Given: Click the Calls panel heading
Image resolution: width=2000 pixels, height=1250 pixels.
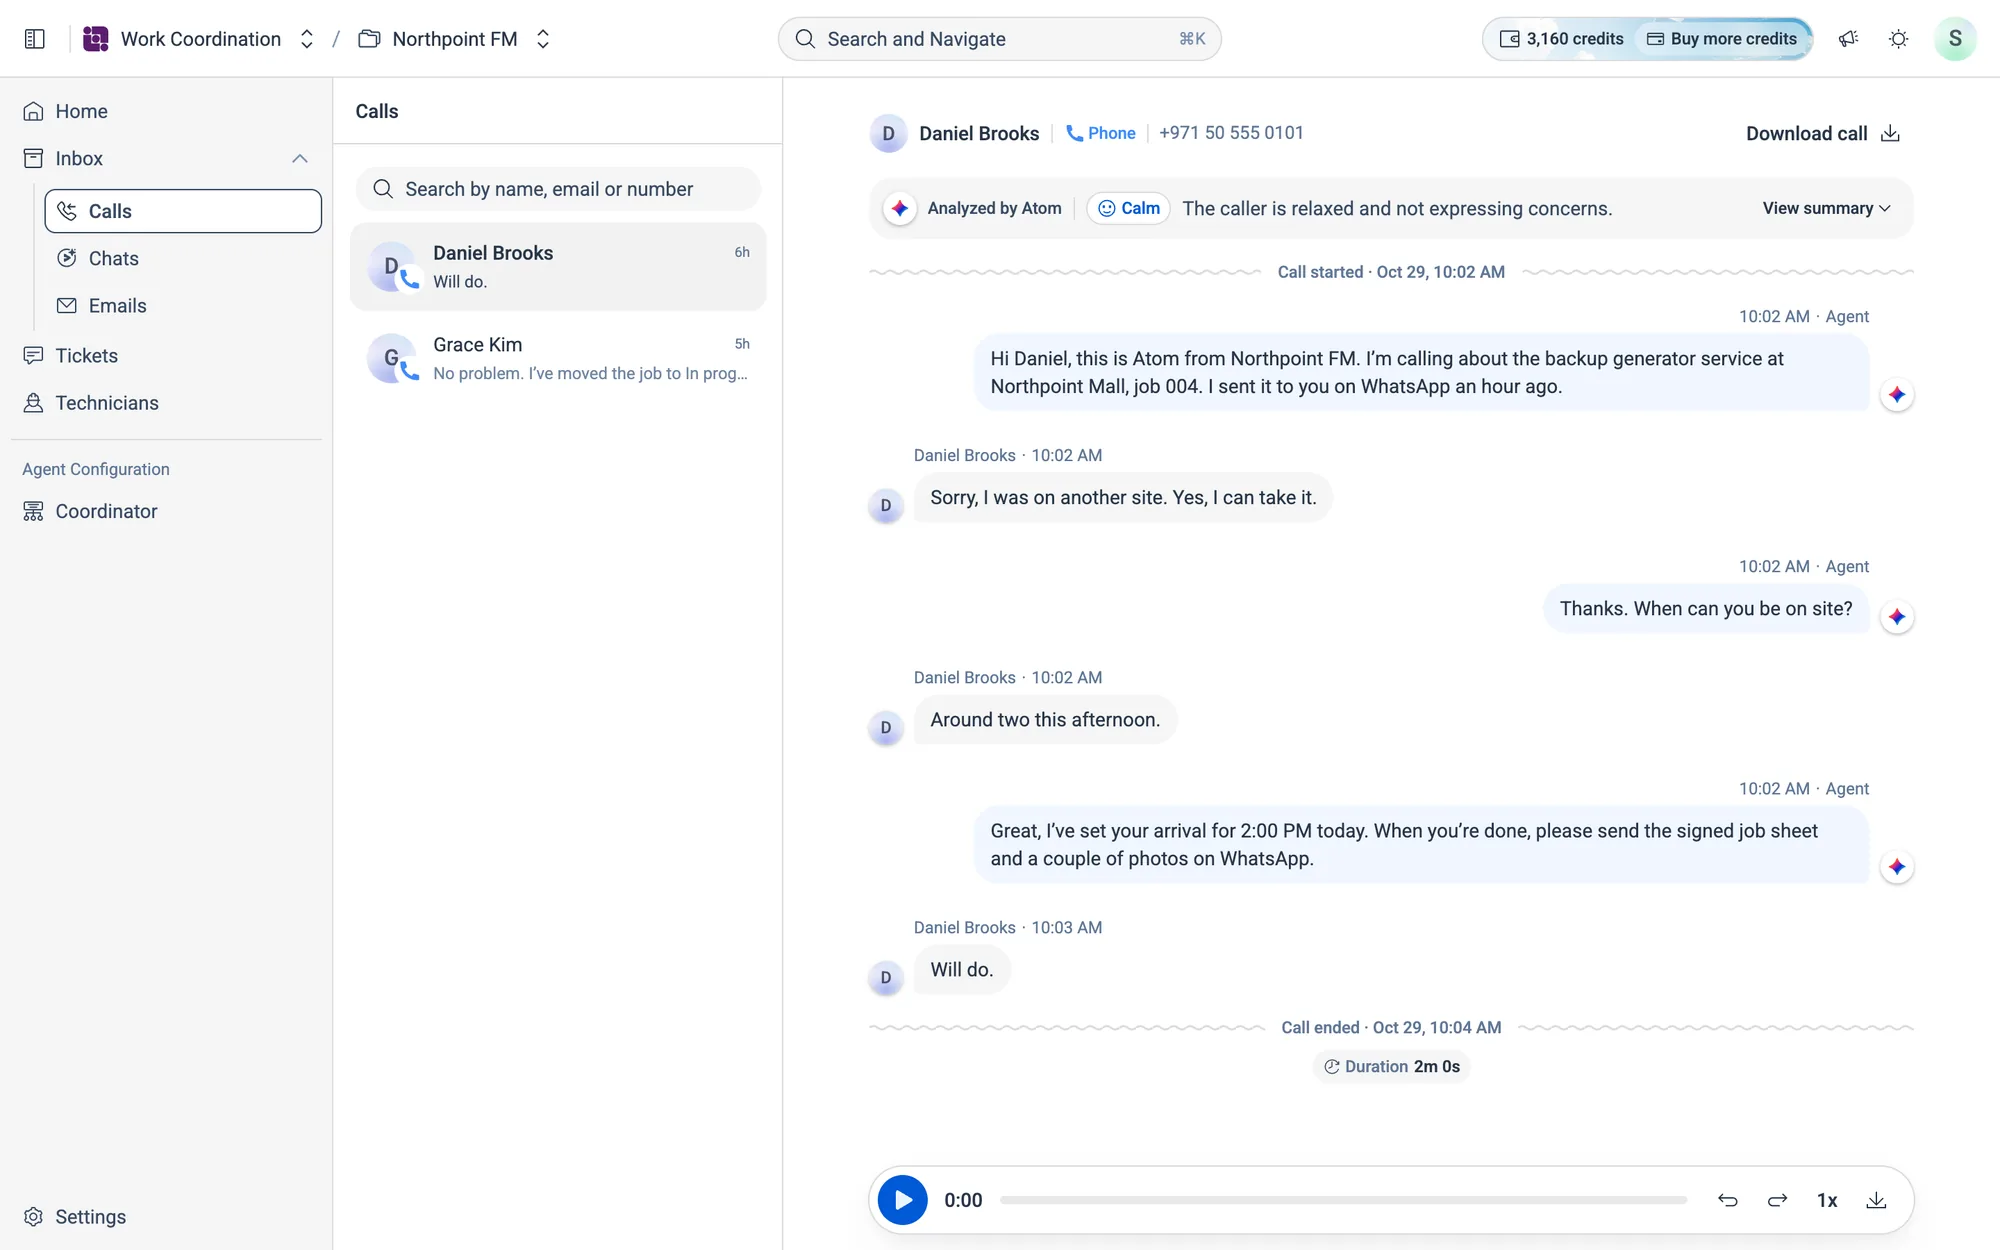Looking at the screenshot, I should click(x=377, y=111).
